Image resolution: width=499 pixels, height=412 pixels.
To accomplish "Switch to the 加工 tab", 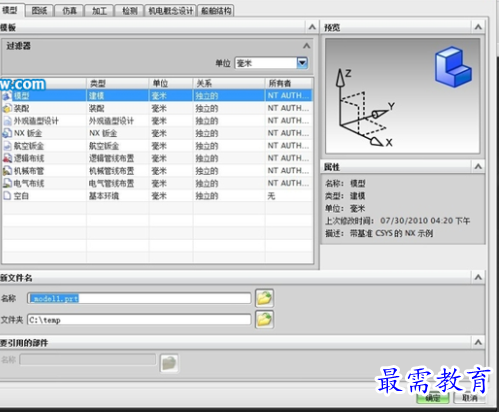I will (x=99, y=11).
